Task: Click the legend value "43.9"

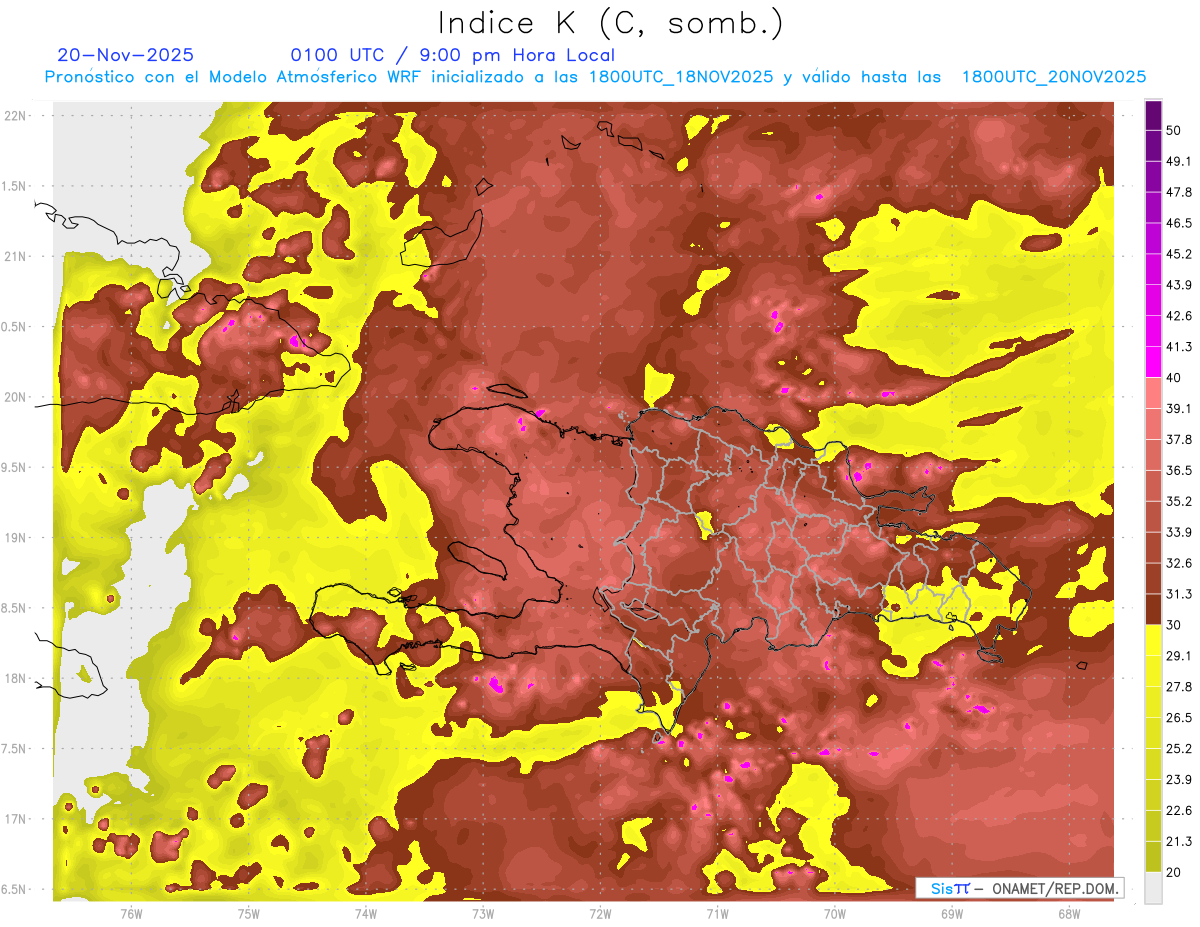Action: tap(1179, 285)
